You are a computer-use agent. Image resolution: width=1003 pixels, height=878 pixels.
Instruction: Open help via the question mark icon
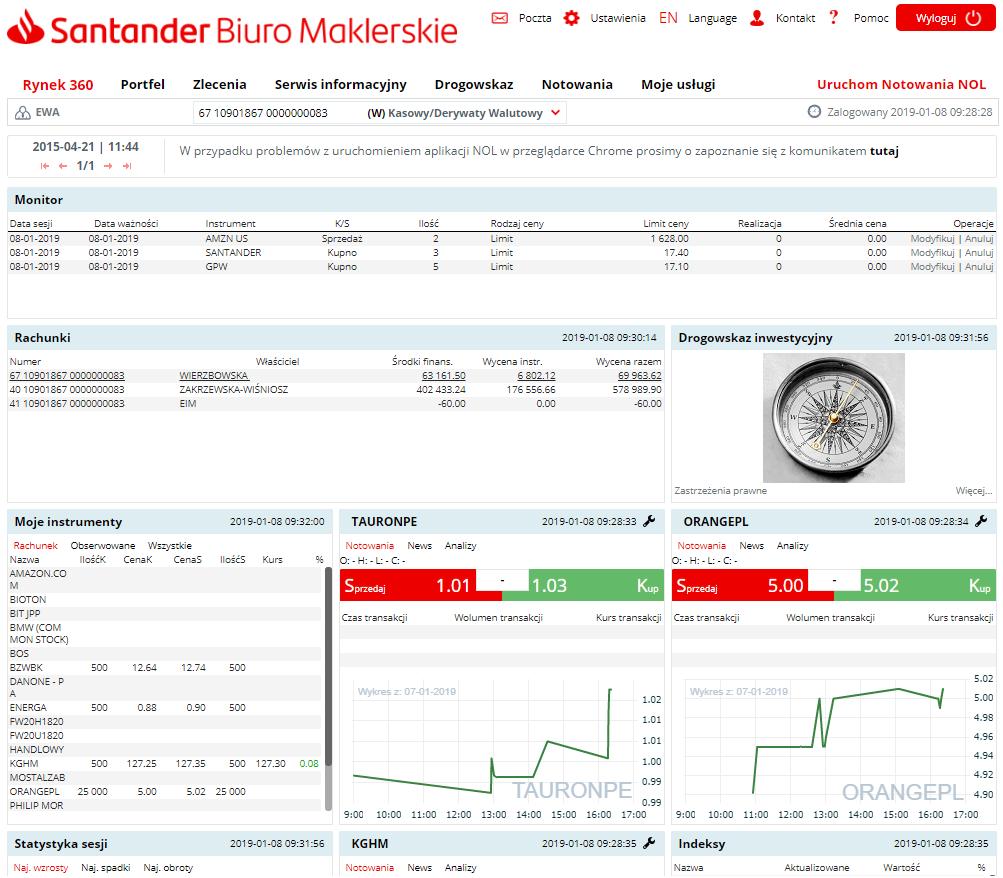click(x=833, y=17)
